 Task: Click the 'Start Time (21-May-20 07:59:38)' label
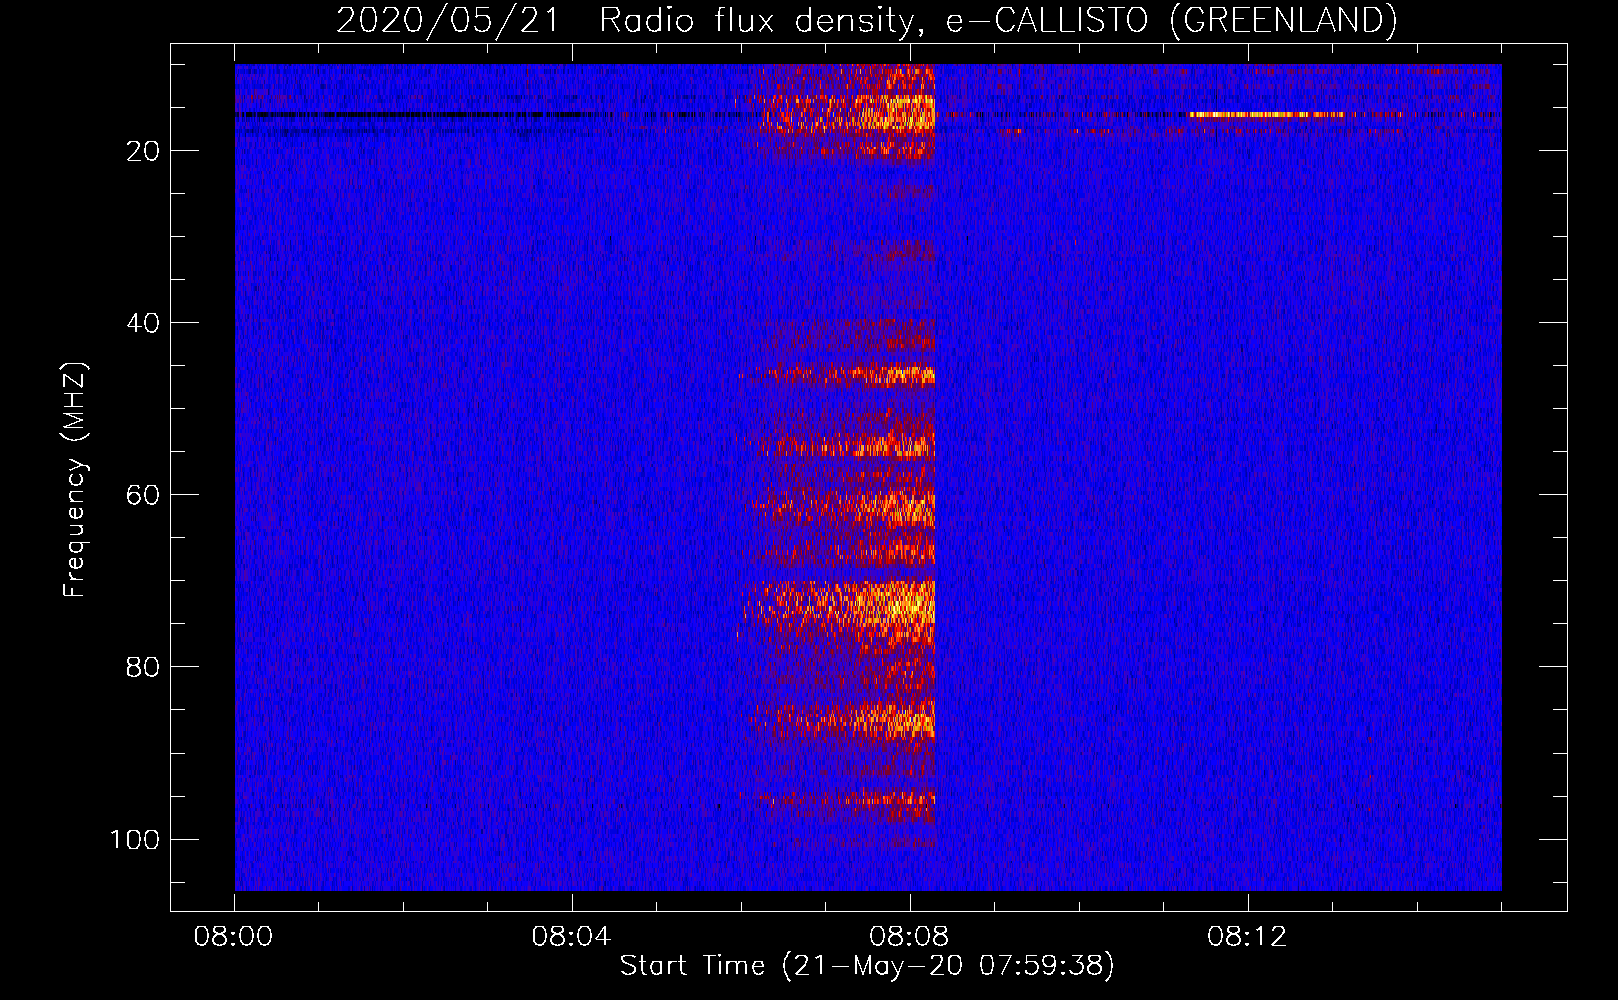(866, 966)
